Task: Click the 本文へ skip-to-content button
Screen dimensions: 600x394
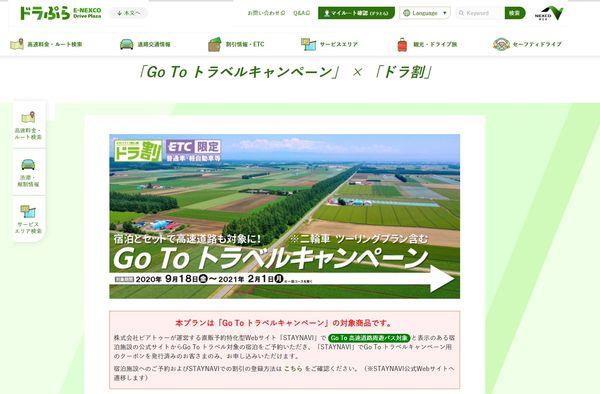Action: 129,13
